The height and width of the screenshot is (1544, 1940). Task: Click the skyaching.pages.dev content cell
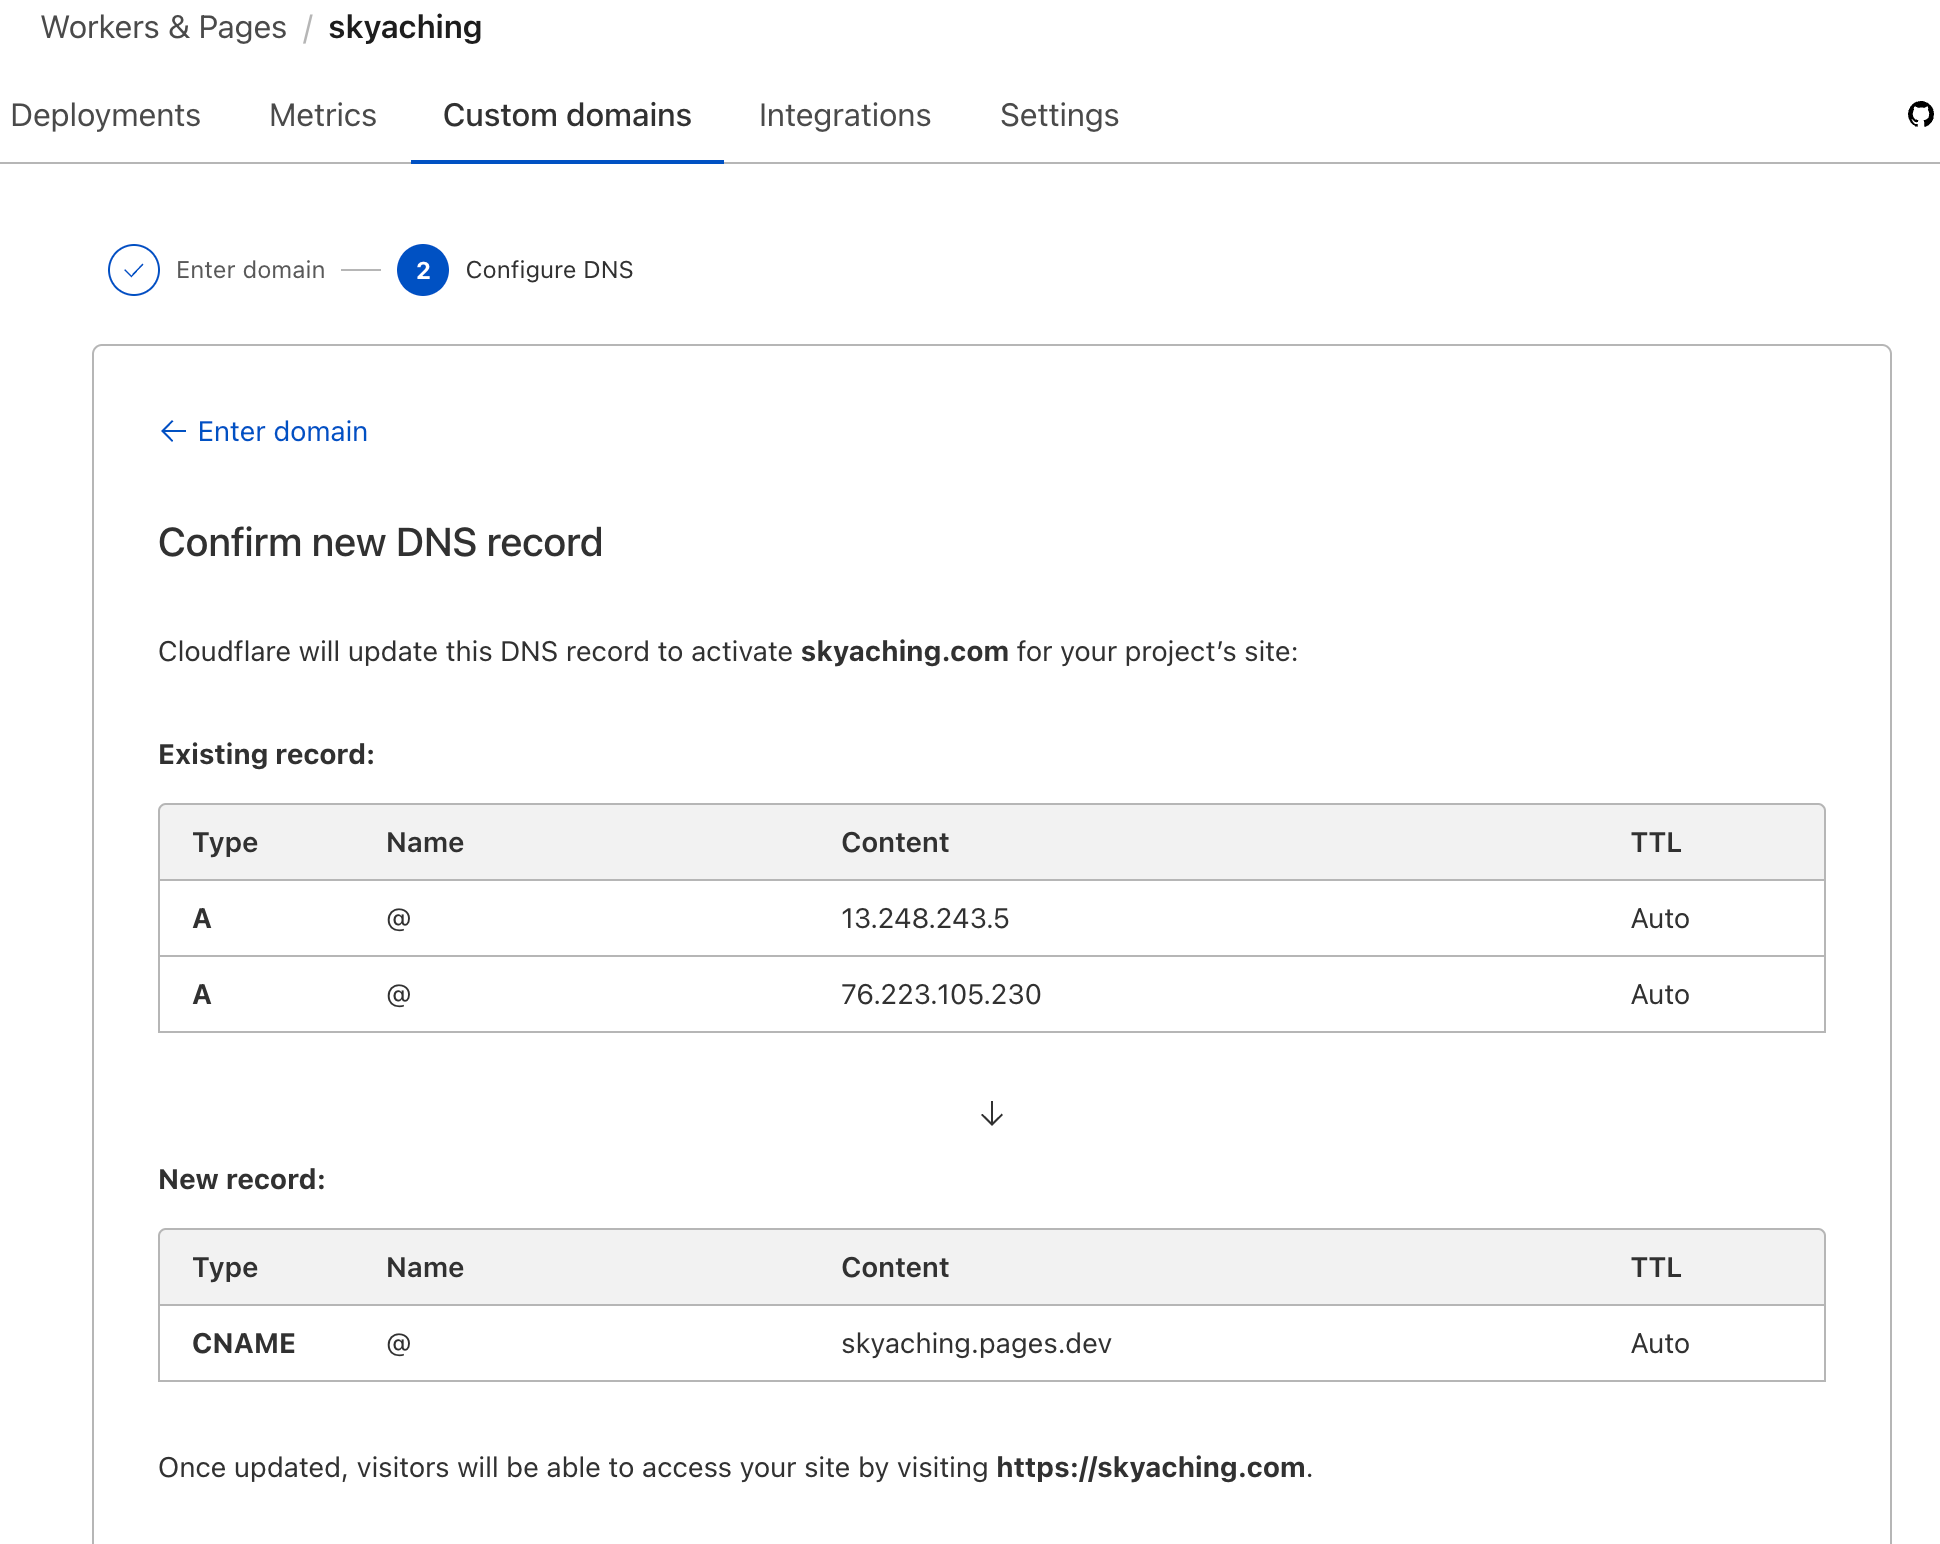pyautogui.click(x=977, y=1343)
